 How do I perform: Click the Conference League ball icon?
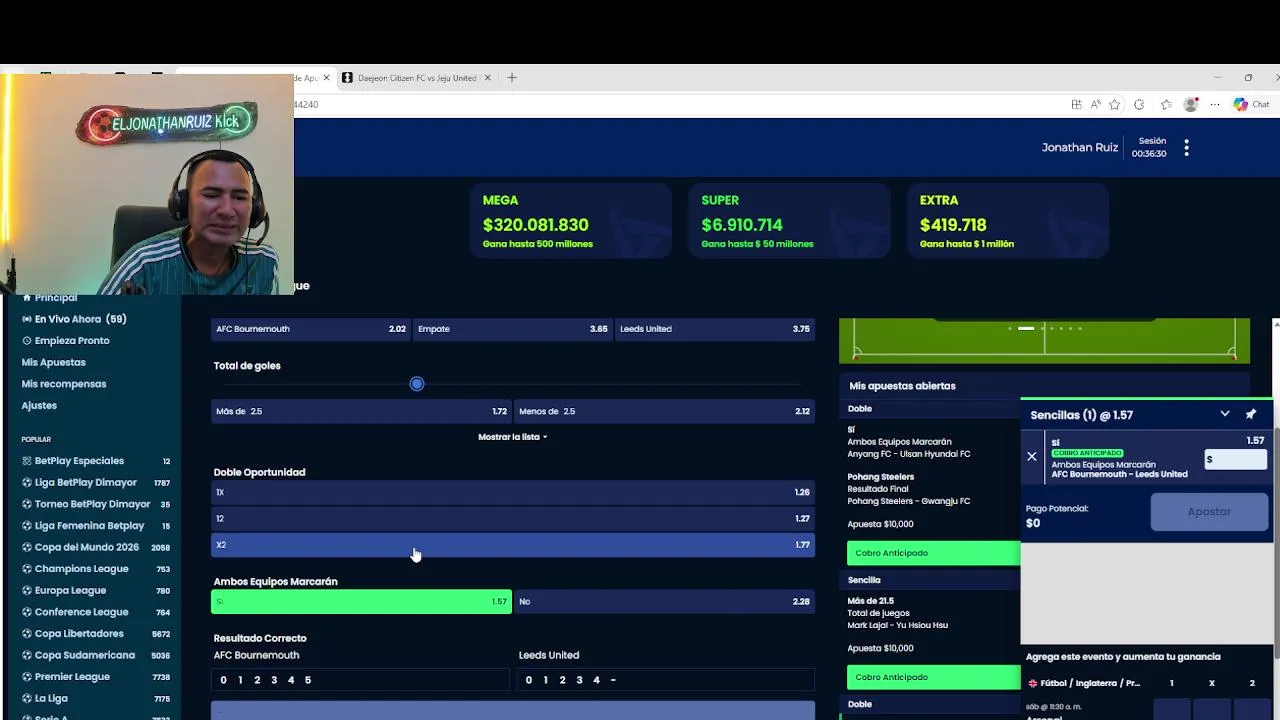point(27,612)
